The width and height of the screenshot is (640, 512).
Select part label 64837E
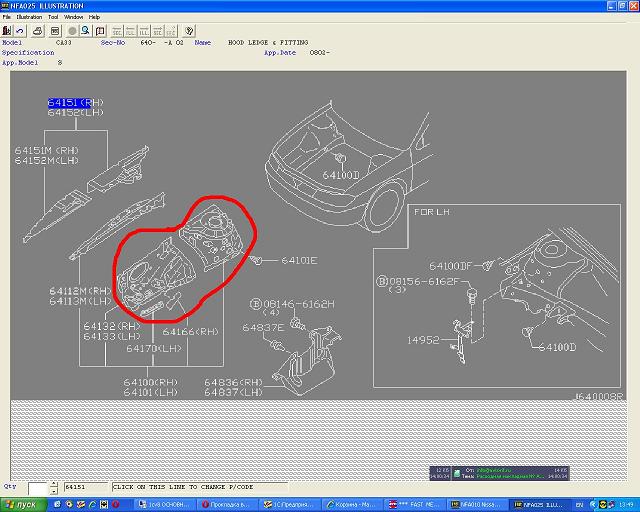[260, 327]
